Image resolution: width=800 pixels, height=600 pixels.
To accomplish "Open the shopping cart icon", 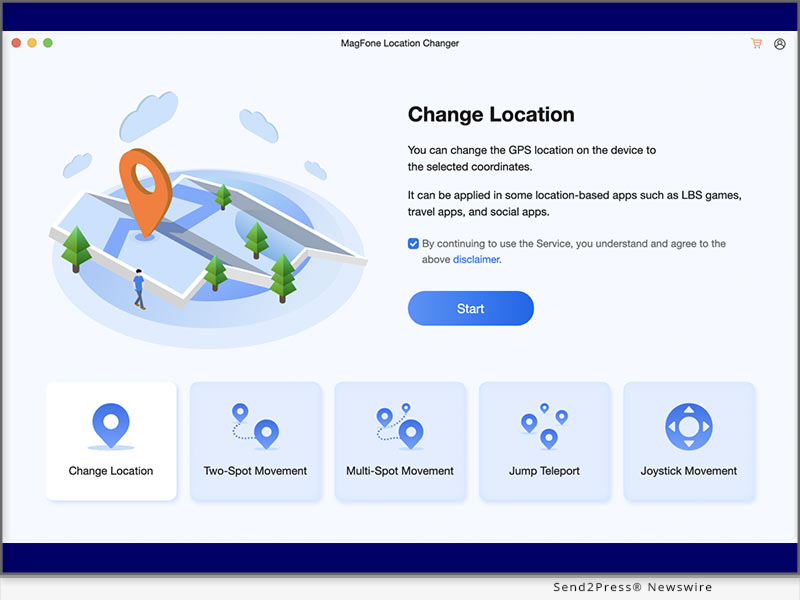I will point(757,44).
